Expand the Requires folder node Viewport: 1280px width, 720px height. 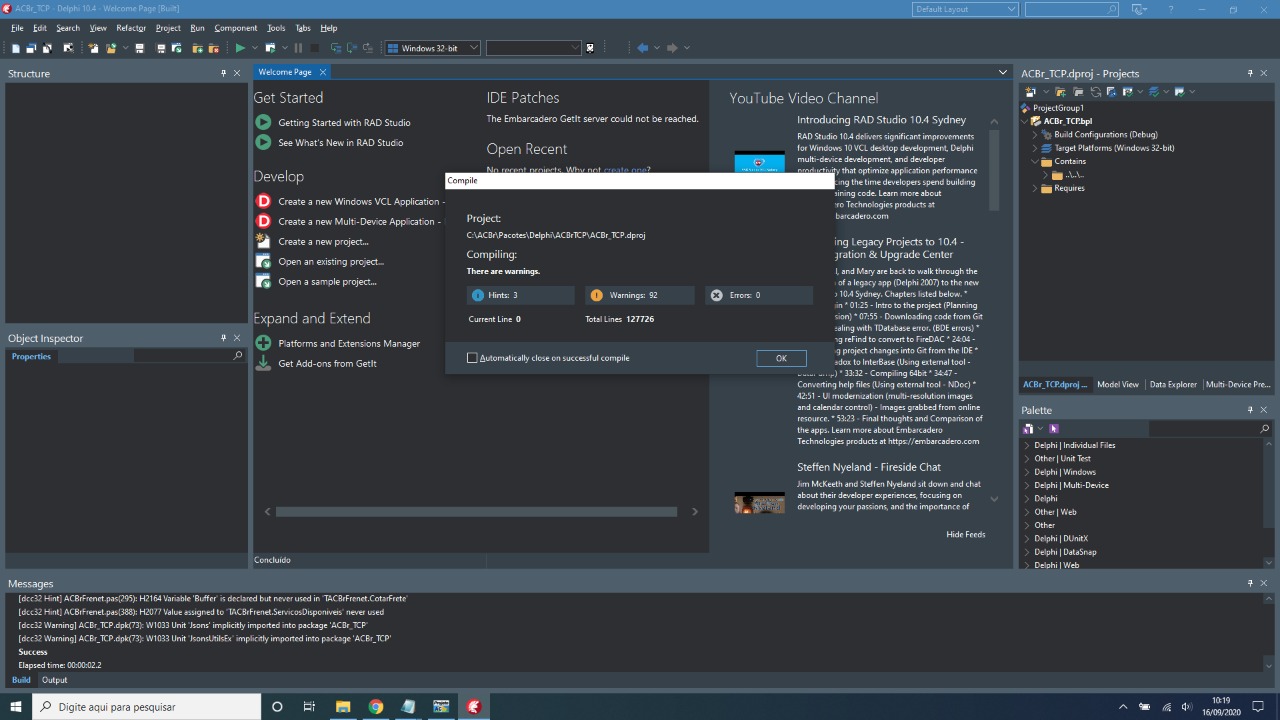(x=1036, y=188)
